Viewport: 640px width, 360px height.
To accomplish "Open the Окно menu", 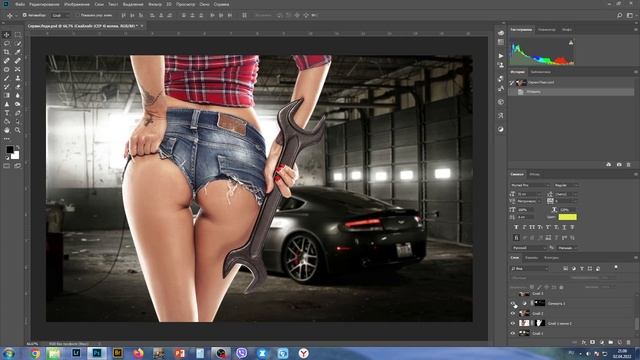I will pyautogui.click(x=204, y=4).
